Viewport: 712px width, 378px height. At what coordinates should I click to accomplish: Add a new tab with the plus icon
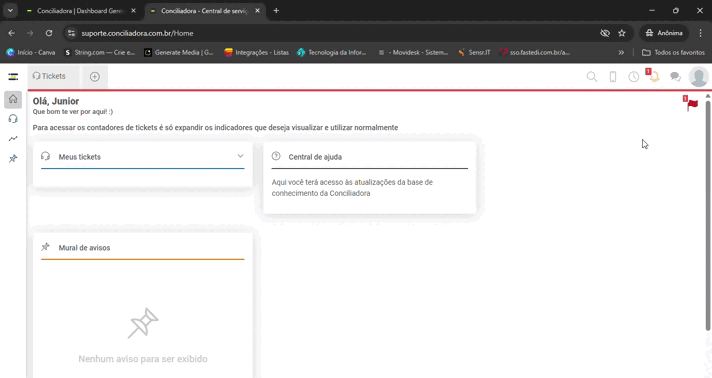(94, 77)
